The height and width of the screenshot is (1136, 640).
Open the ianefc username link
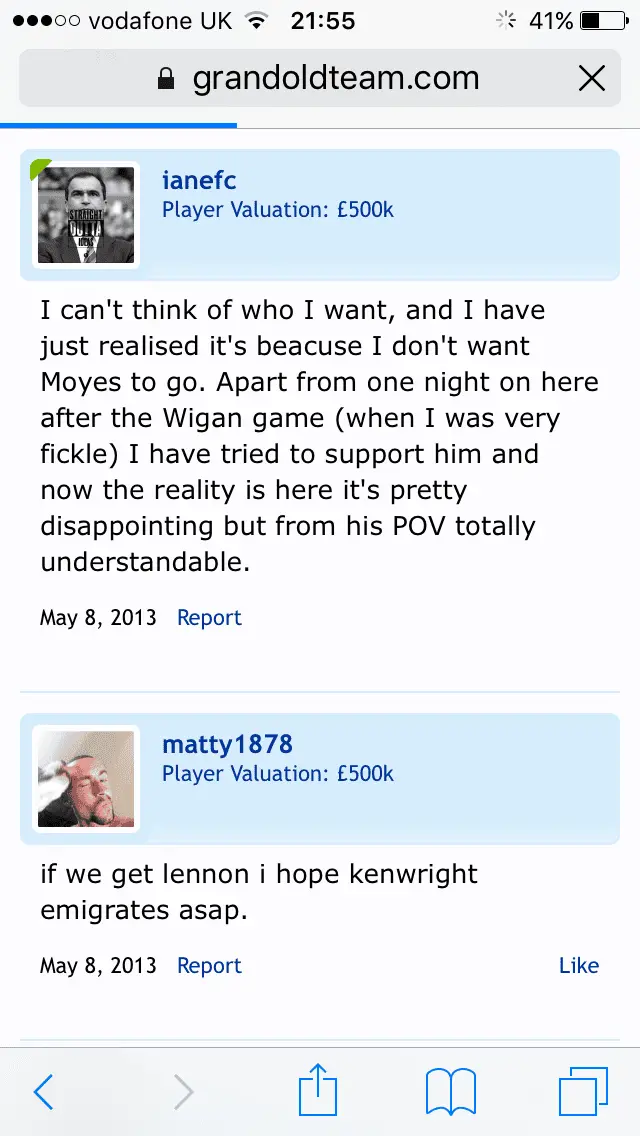(199, 181)
